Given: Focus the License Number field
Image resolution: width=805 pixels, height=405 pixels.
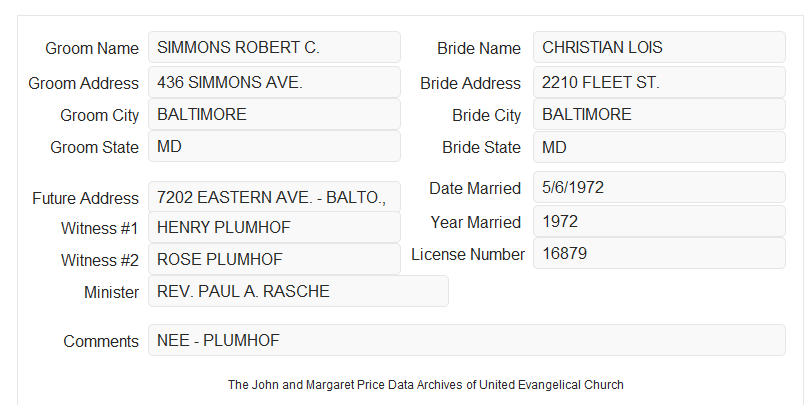Looking at the screenshot, I should pos(659,253).
